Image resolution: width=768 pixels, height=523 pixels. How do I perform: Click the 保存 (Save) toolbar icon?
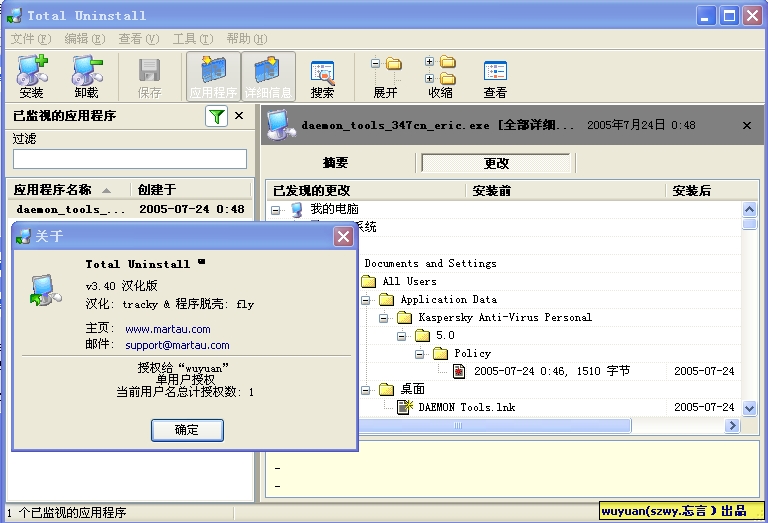pyautogui.click(x=149, y=76)
